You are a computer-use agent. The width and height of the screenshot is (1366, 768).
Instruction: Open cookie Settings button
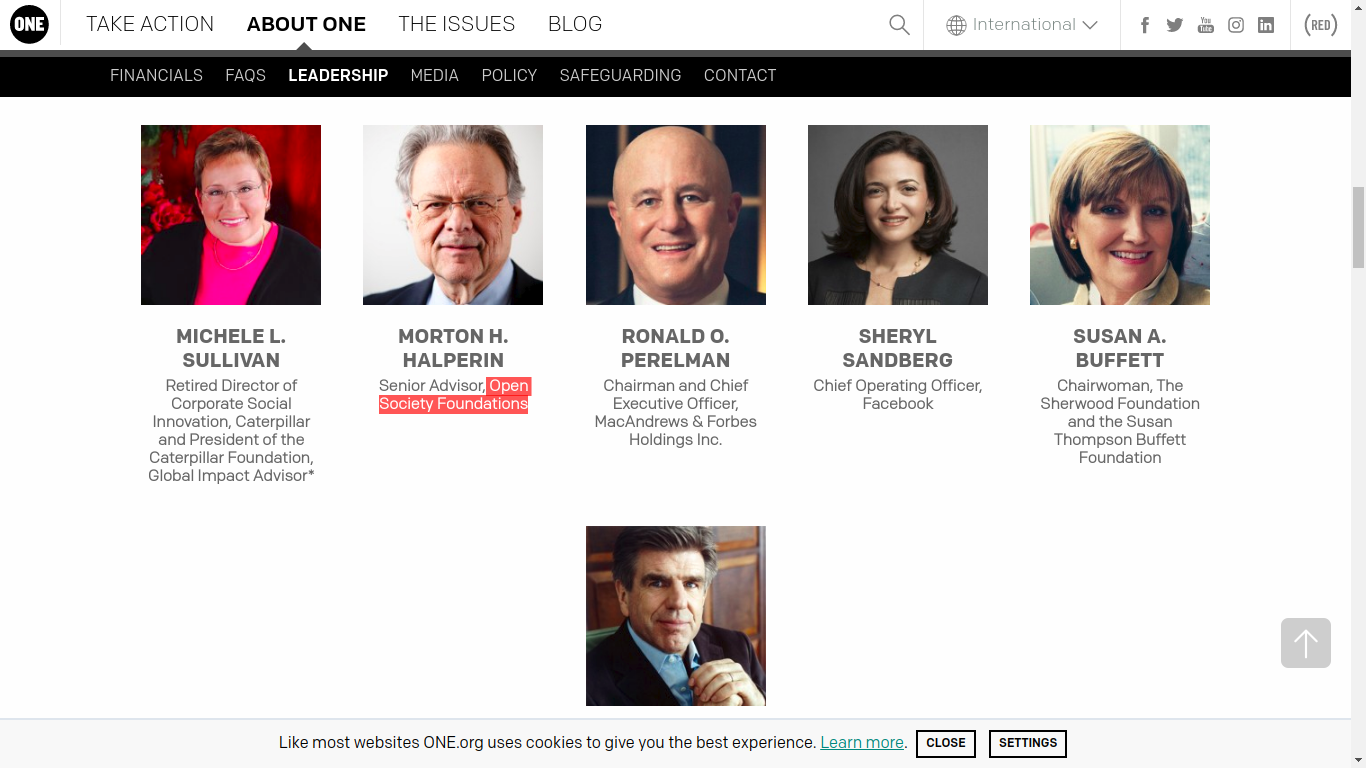pyautogui.click(x=1027, y=743)
